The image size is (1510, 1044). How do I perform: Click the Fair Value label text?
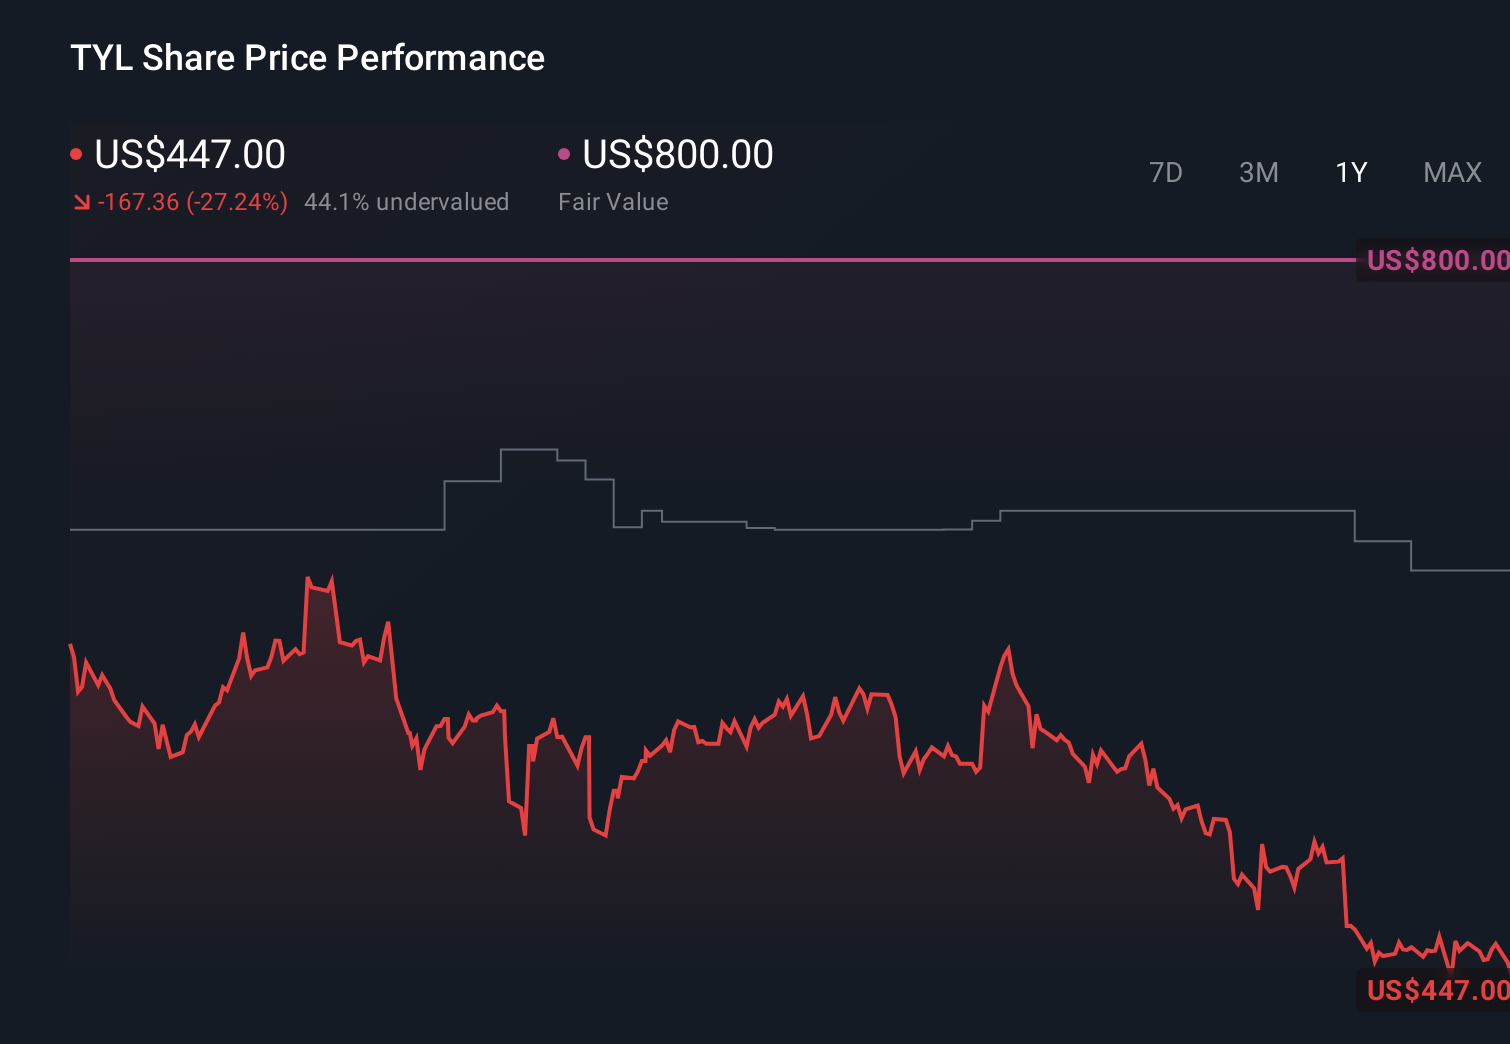coord(612,201)
